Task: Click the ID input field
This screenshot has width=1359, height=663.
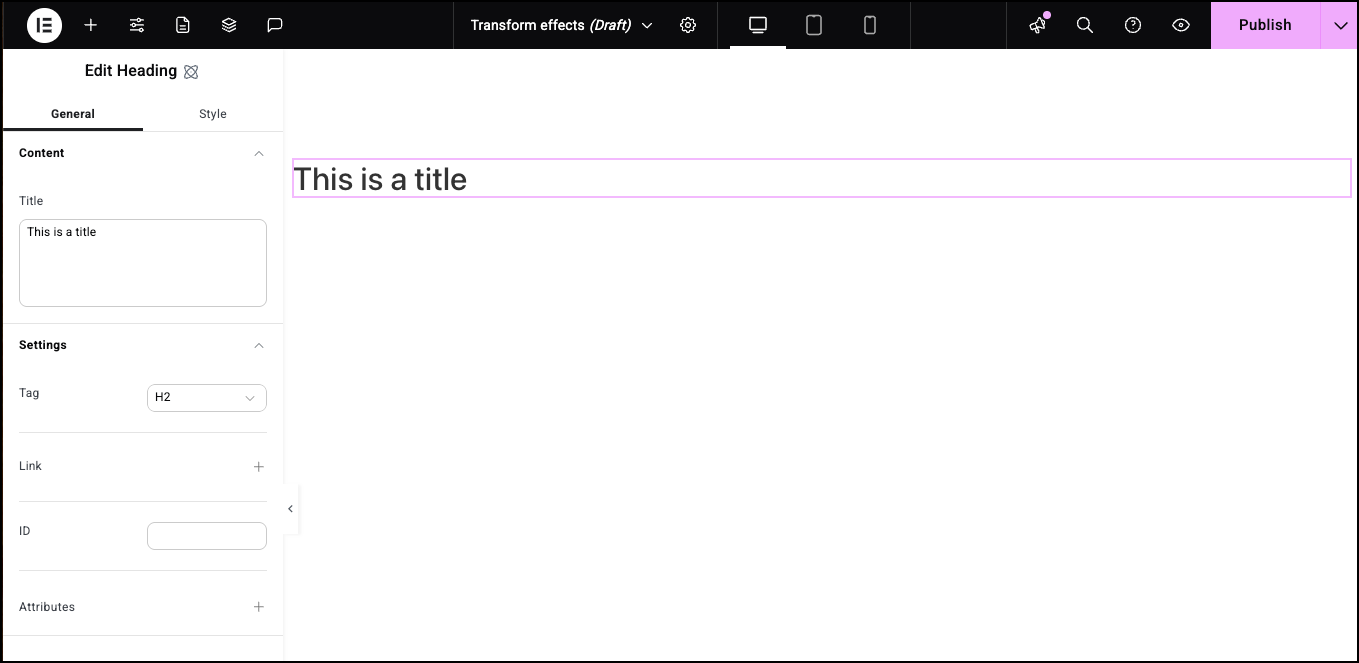Action: 207,536
